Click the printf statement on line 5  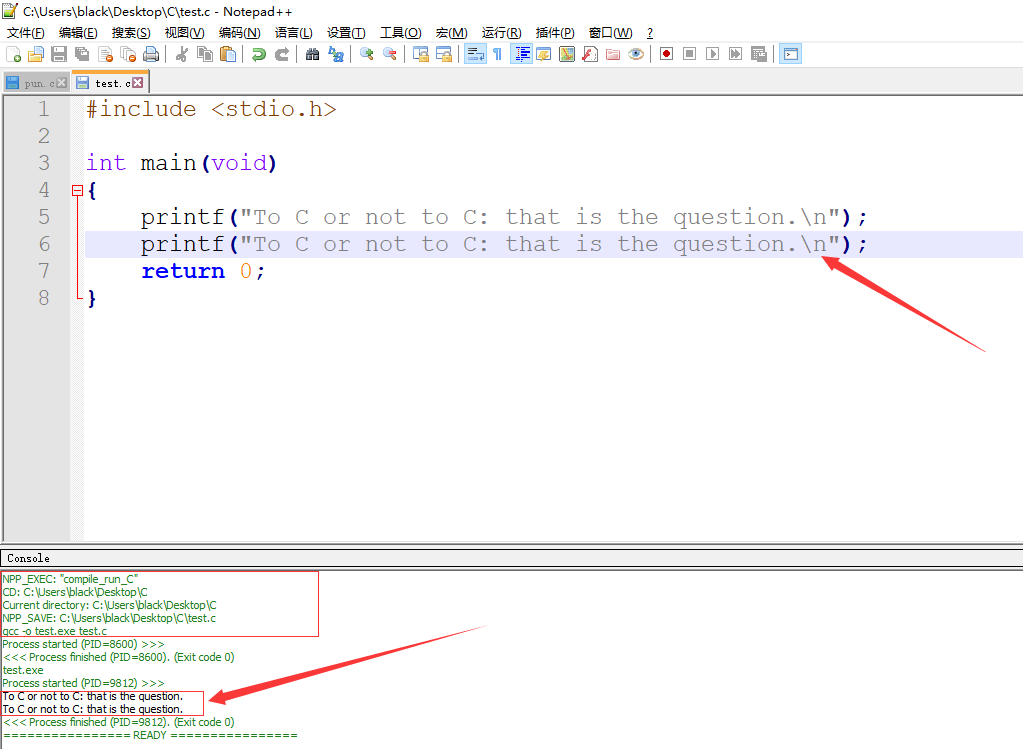[x=504, y=217]
